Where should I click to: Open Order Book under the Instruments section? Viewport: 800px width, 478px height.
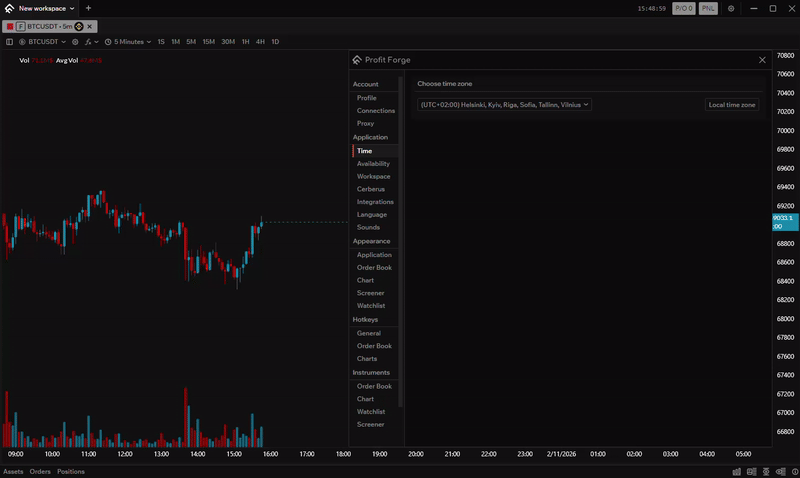pyautogui.click(x=374, y=387)
